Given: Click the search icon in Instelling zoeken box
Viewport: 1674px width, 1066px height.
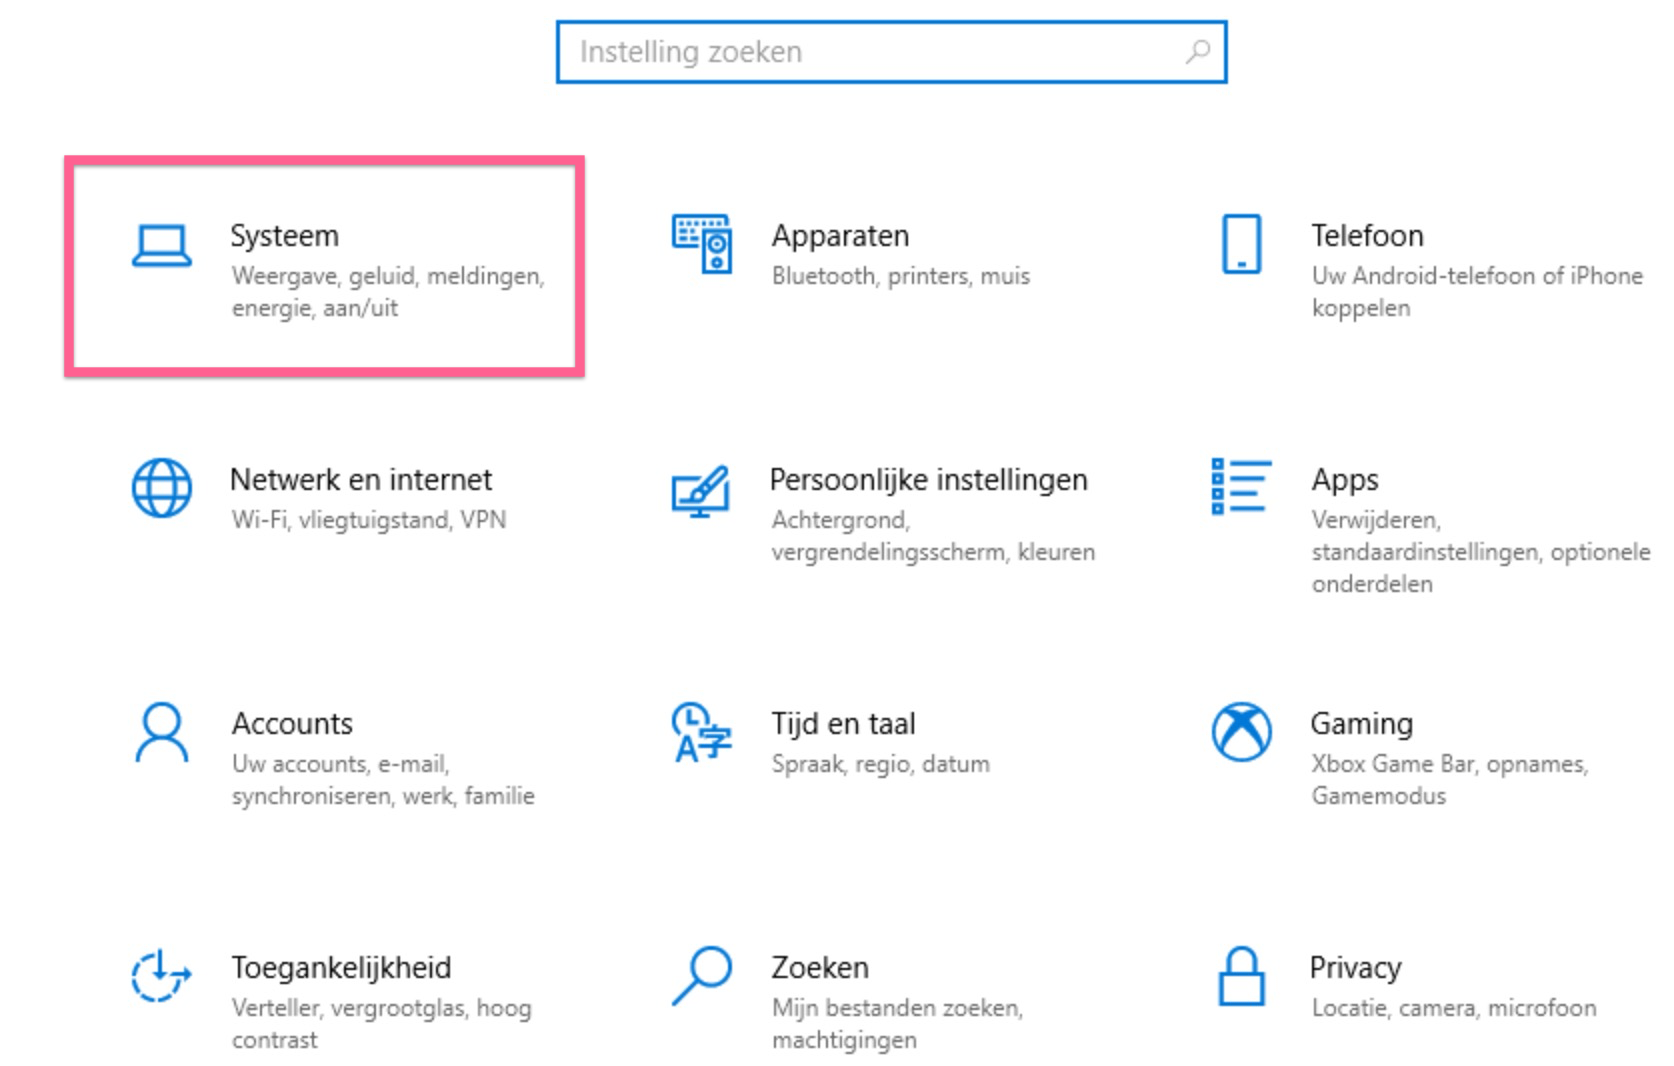Looking at the screenshot, I should click(1197, 52).
